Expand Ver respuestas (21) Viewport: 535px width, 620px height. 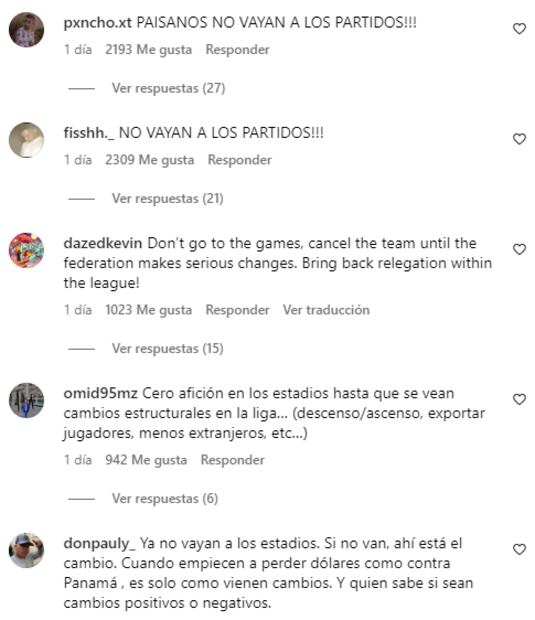168,198
